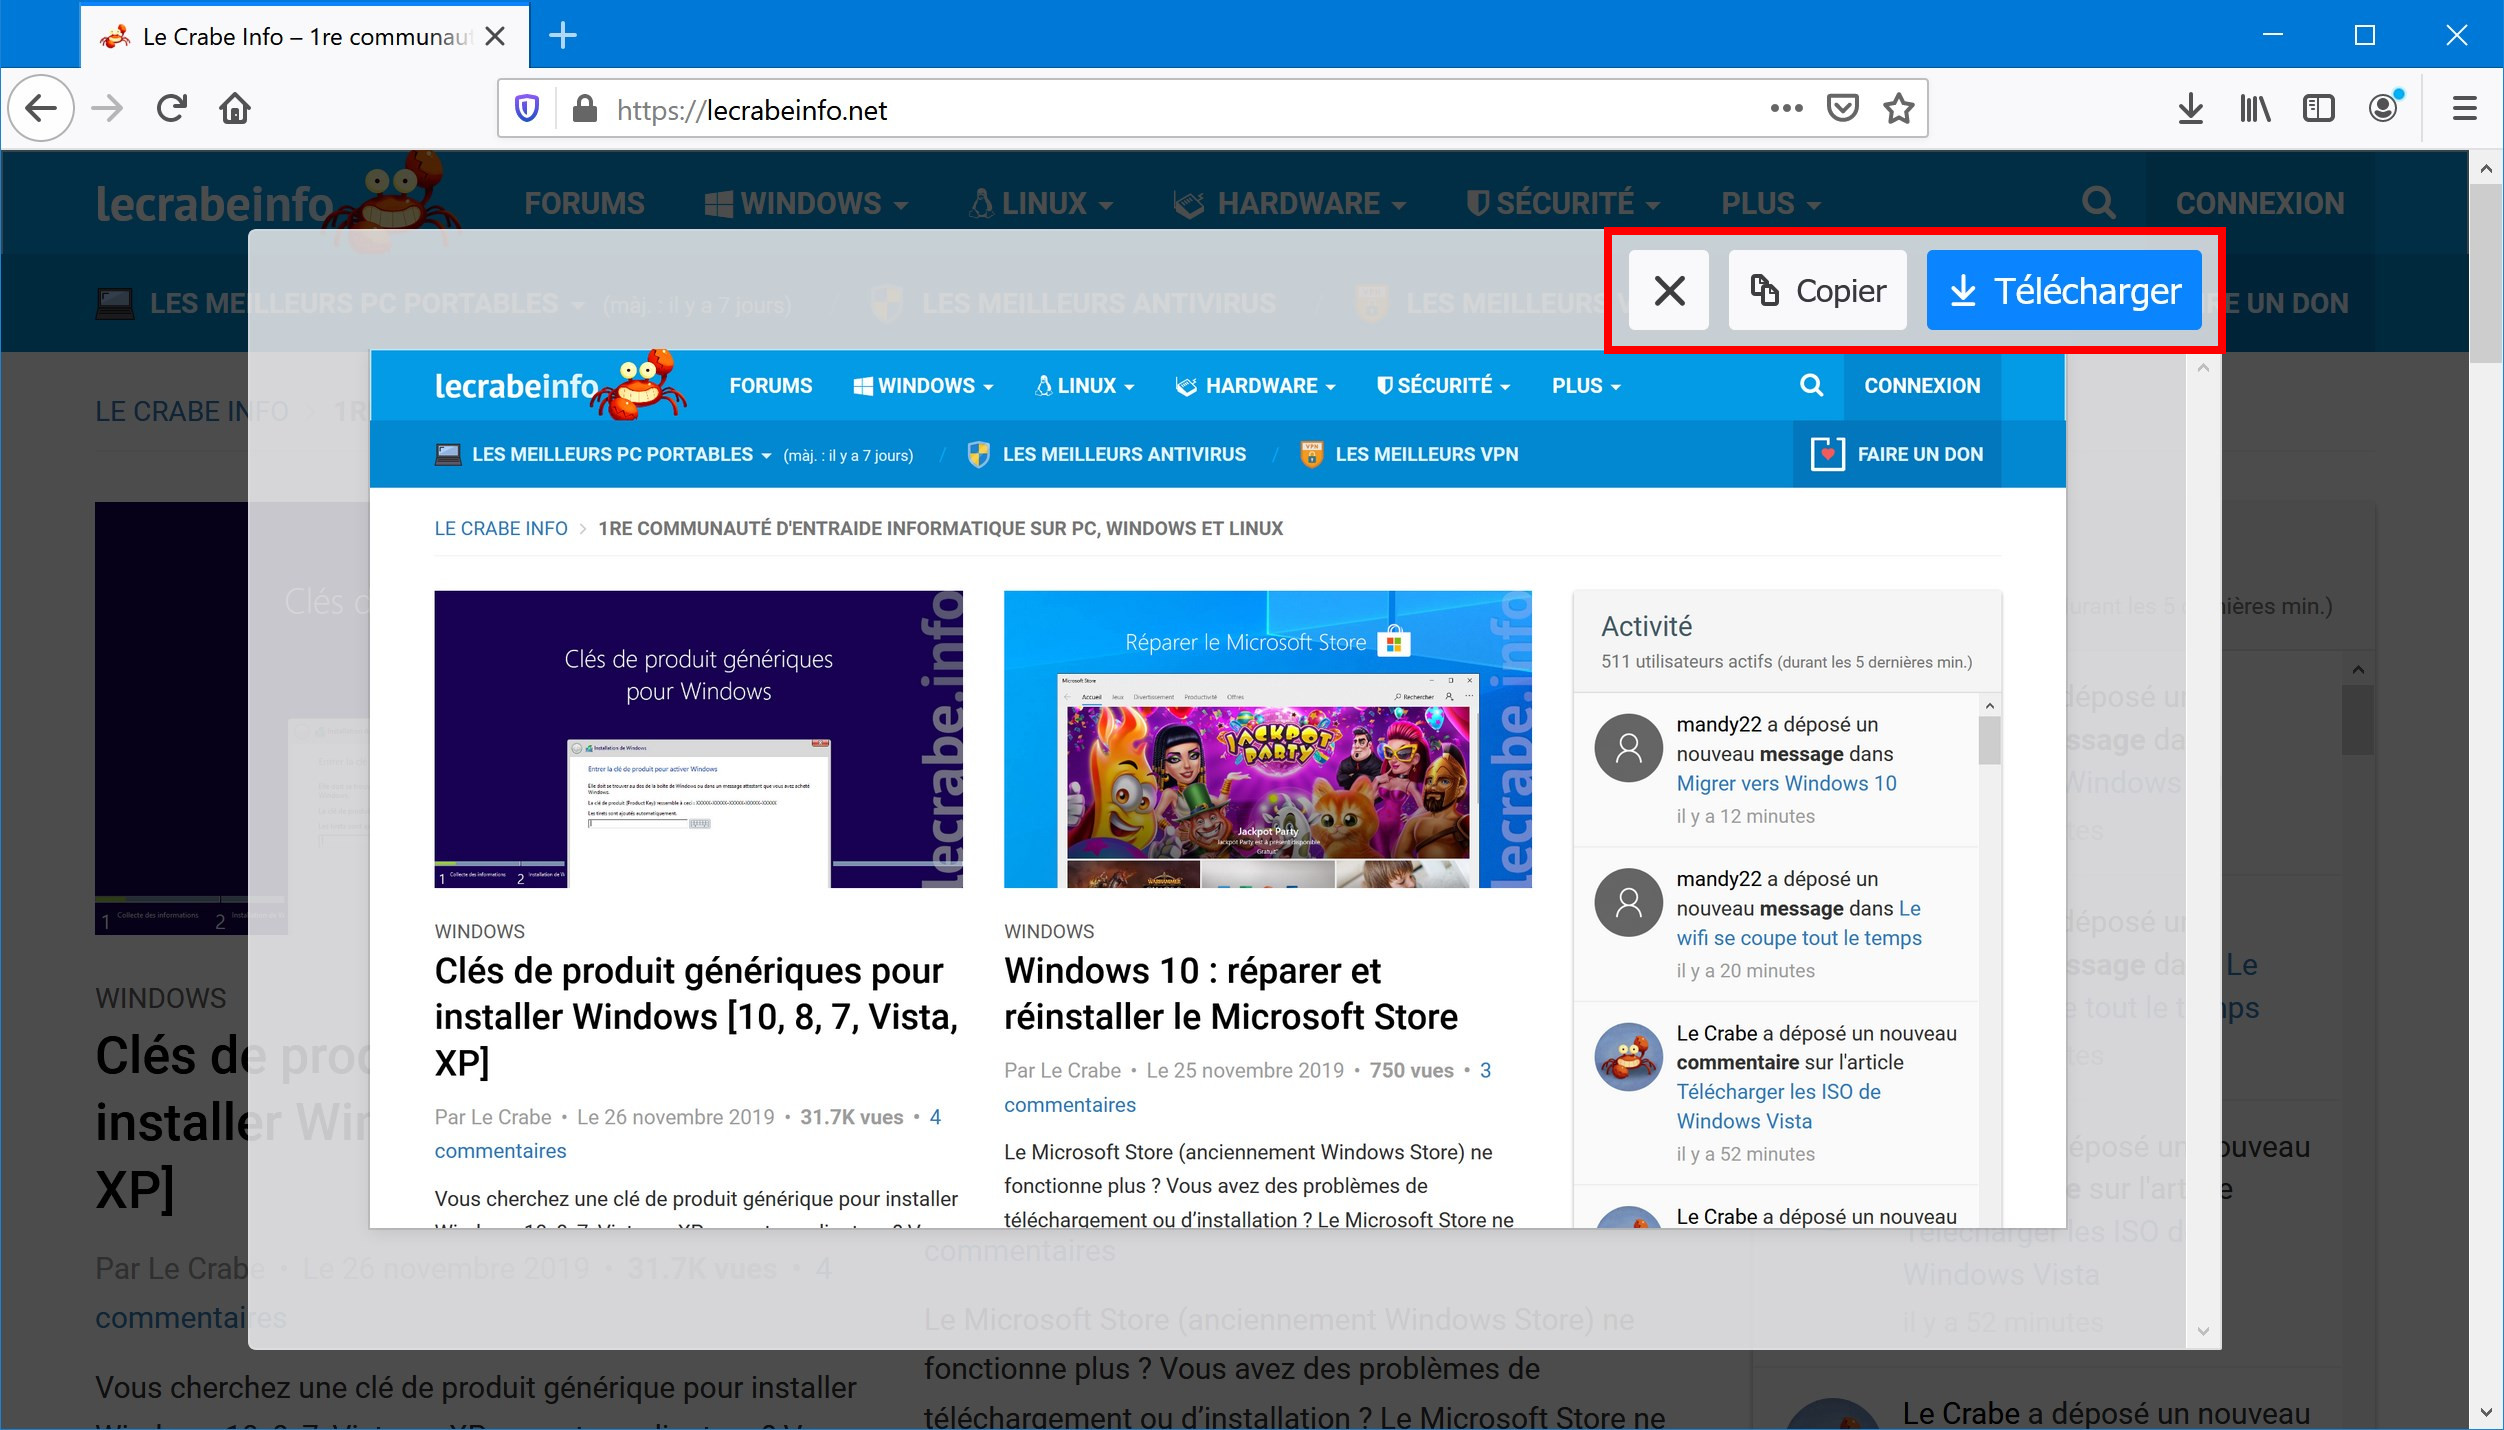2504x1430 pixels.
Task: Open Migrer vers Windows 10 forum link
Action: click(x=1786, y=784)
